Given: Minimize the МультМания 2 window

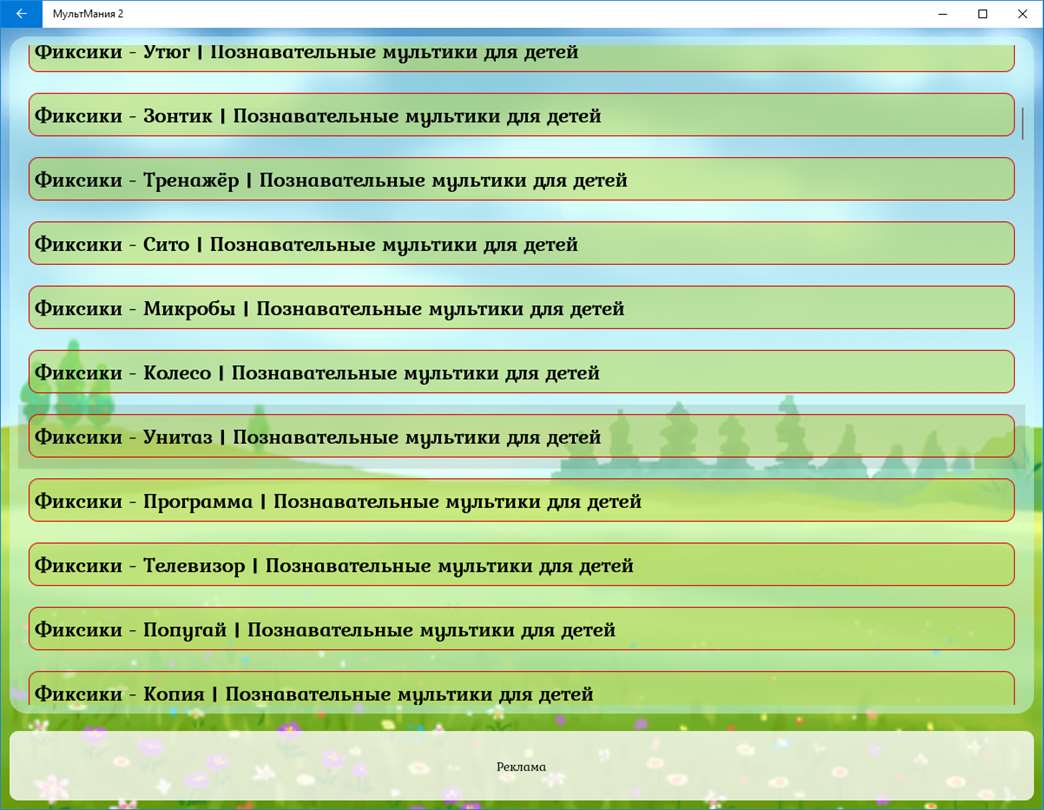Looking at the screenshot, I should pos(942,14).
